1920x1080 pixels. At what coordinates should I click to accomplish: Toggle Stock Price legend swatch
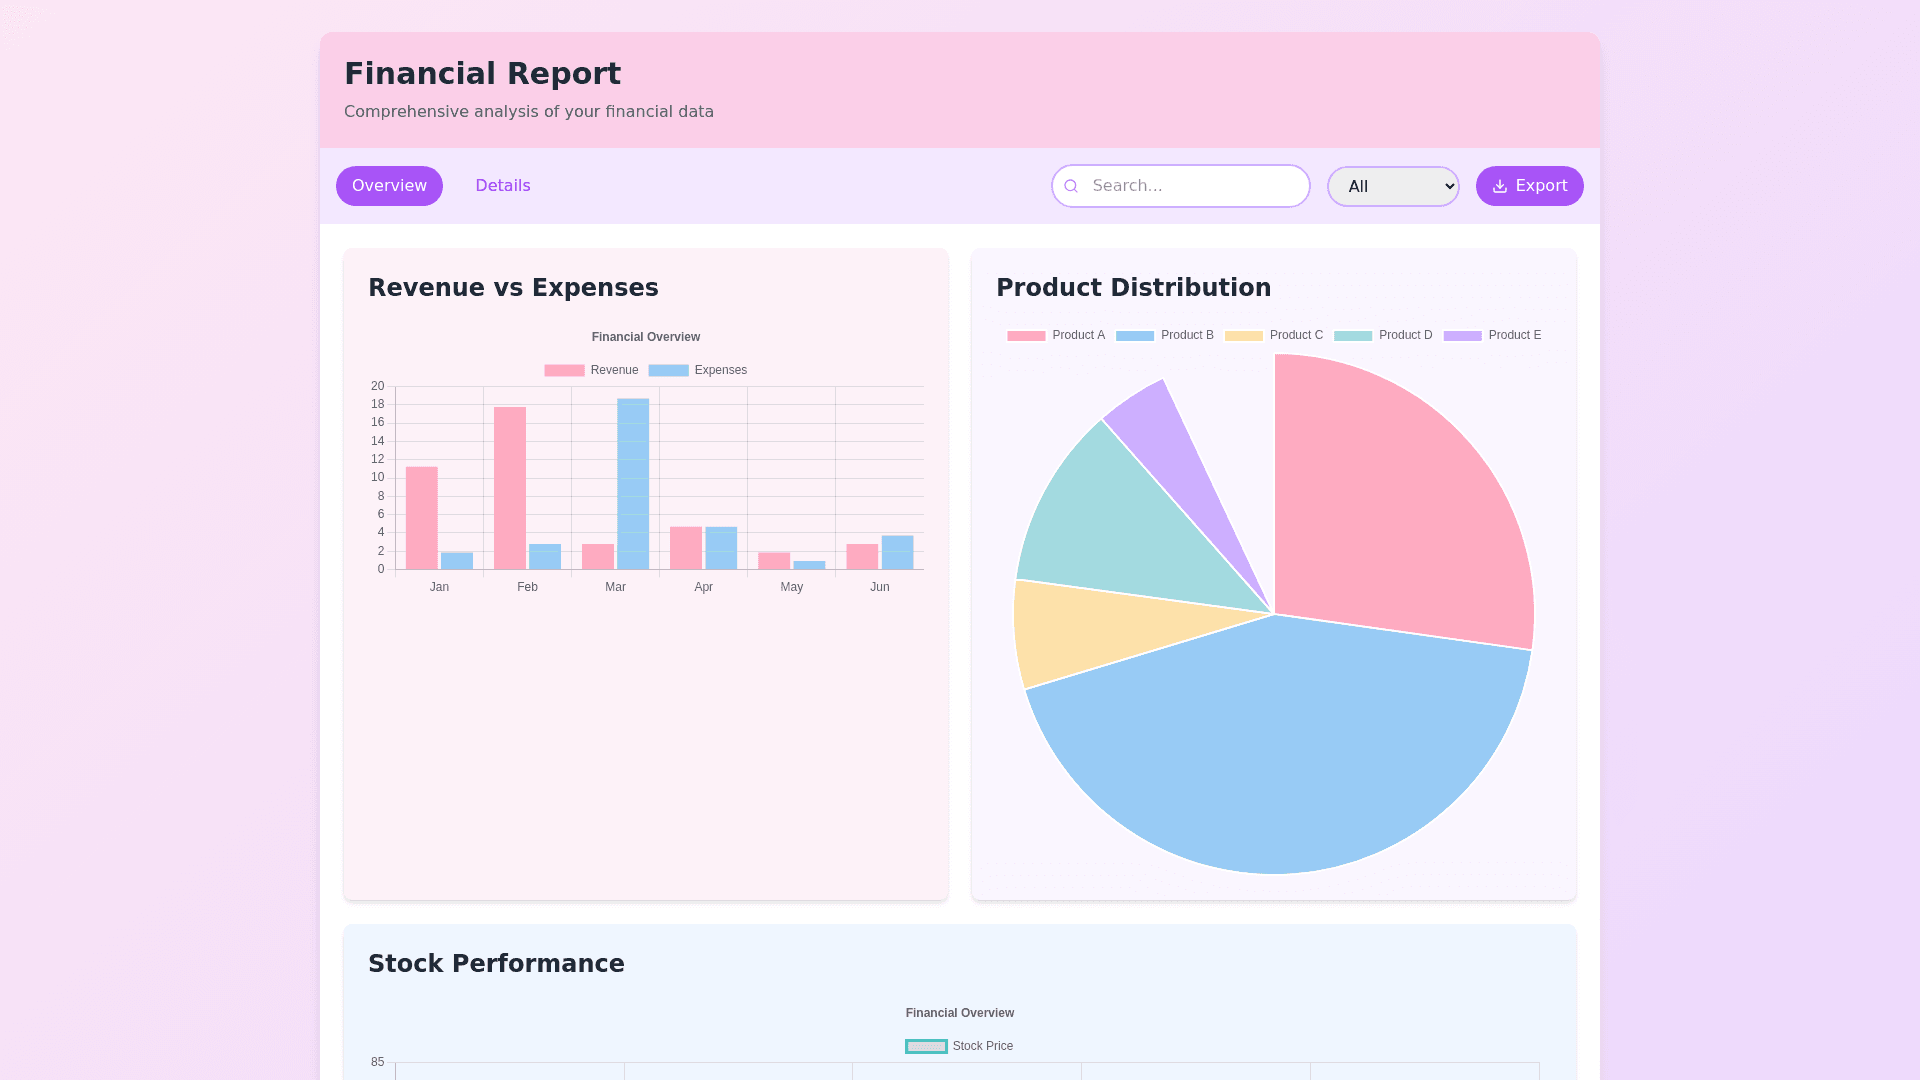pyautogui.click(x=926, y=1046)
